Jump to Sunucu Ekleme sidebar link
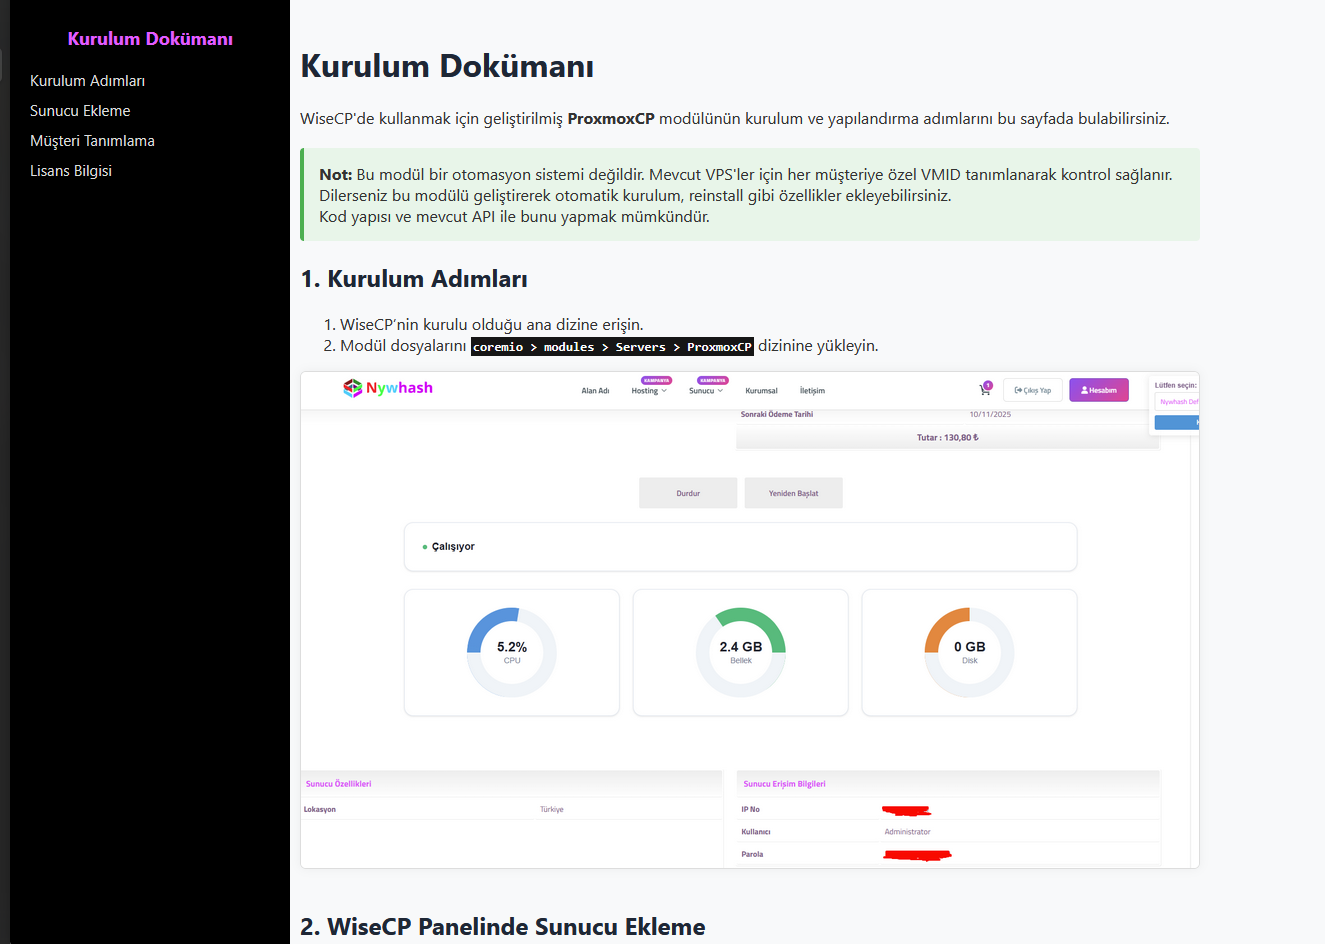The width and height of the screenshot is (1325, 944). (80, 111)
